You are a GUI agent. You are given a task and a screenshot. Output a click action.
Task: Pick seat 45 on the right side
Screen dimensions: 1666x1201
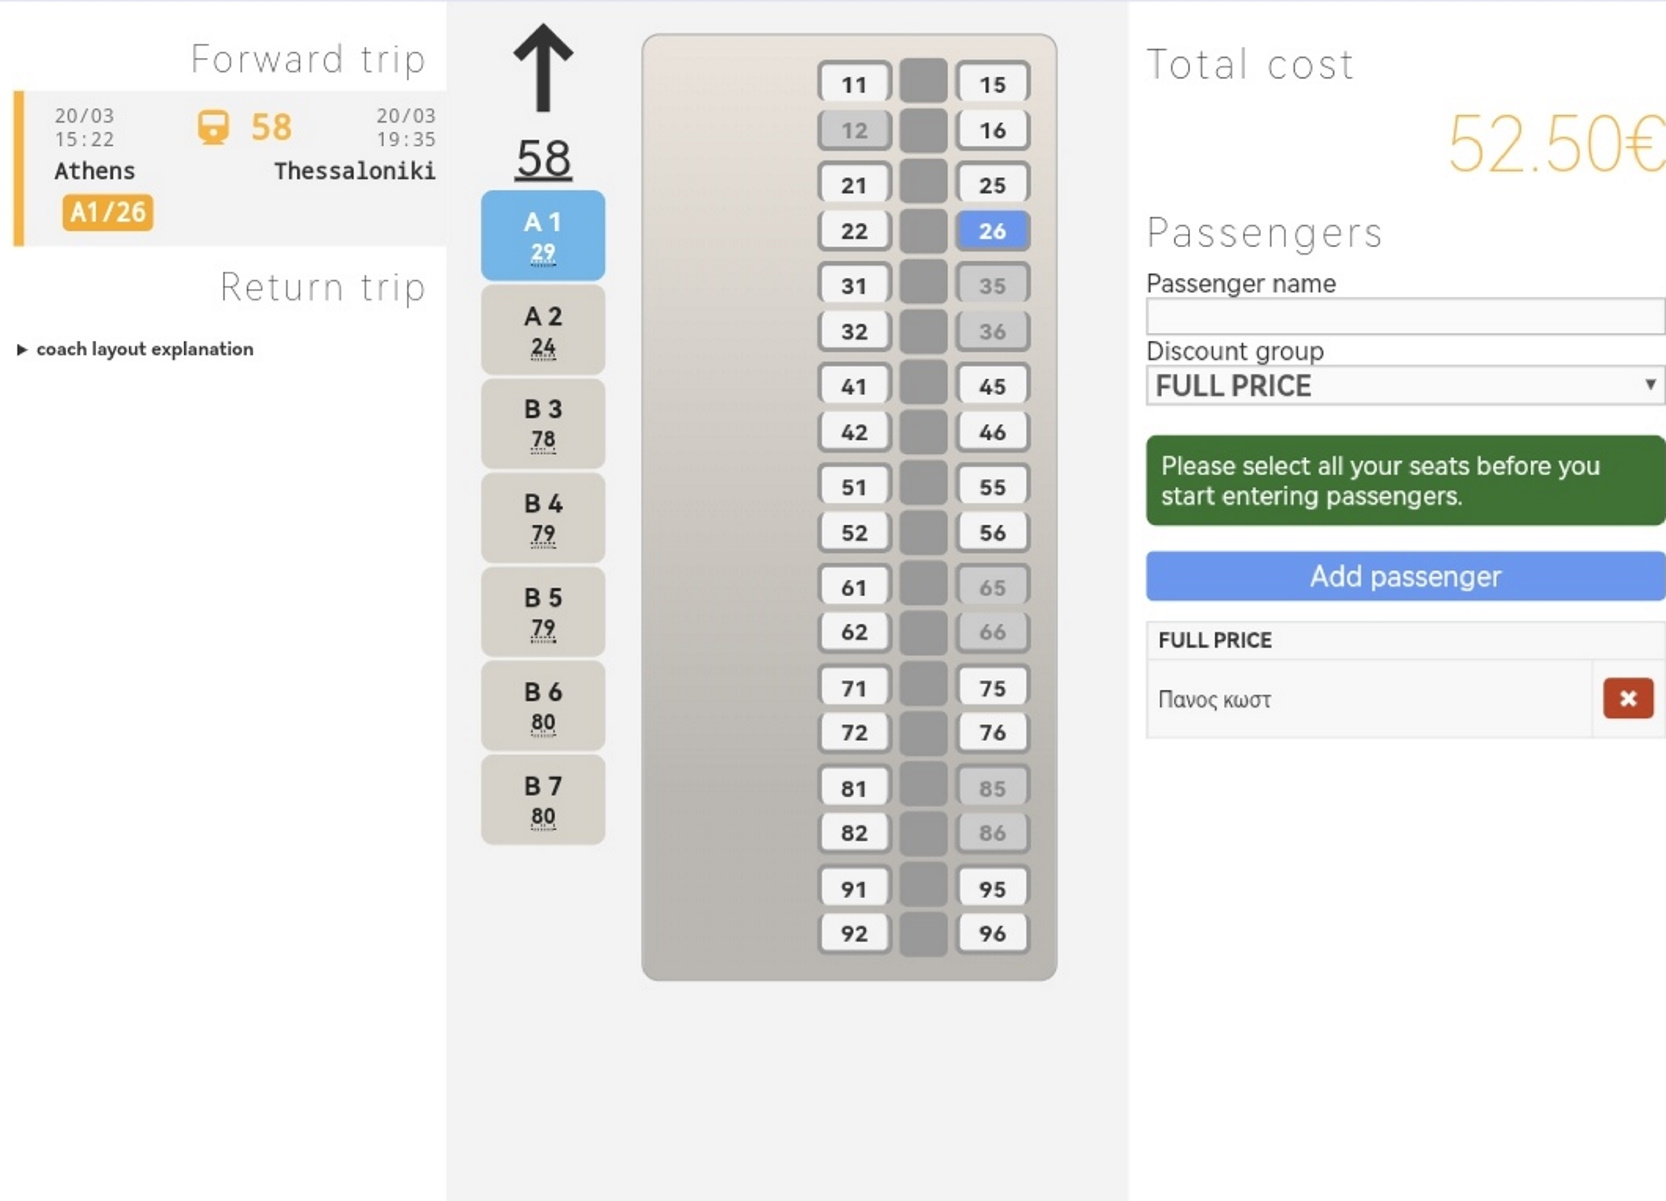click(992, 386)
